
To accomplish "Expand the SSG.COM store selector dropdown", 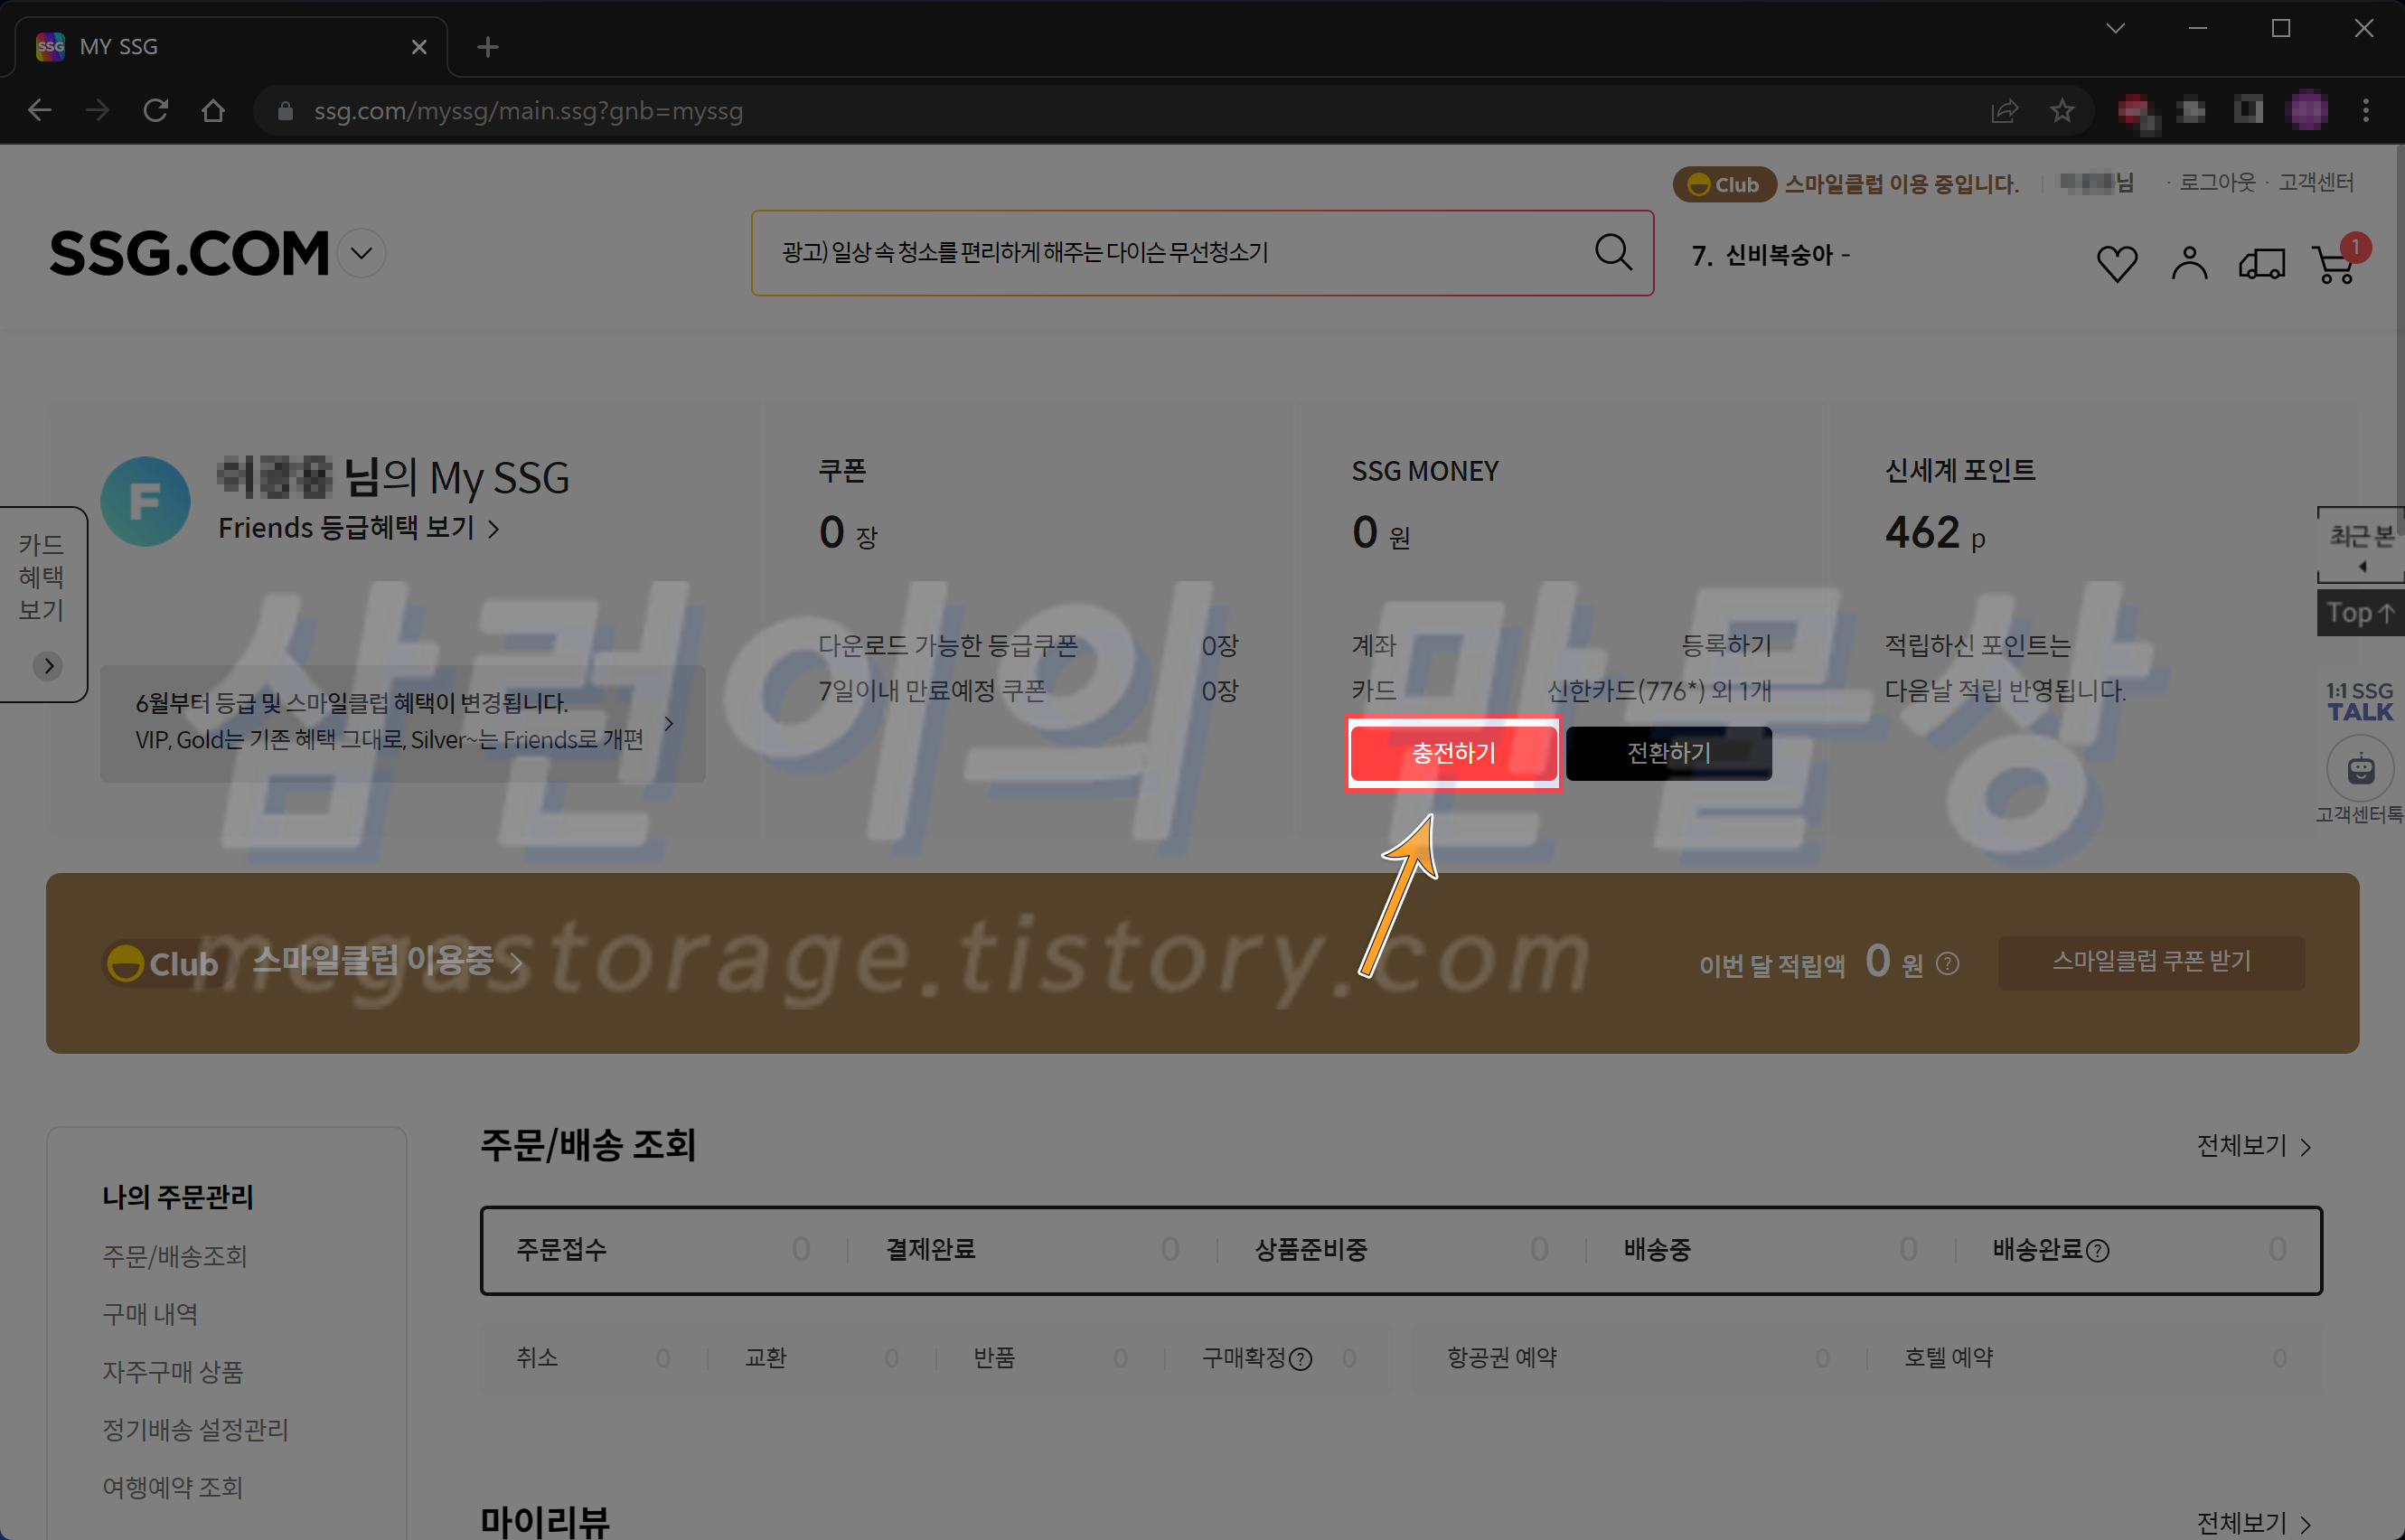I will click(x=361, y=253).
